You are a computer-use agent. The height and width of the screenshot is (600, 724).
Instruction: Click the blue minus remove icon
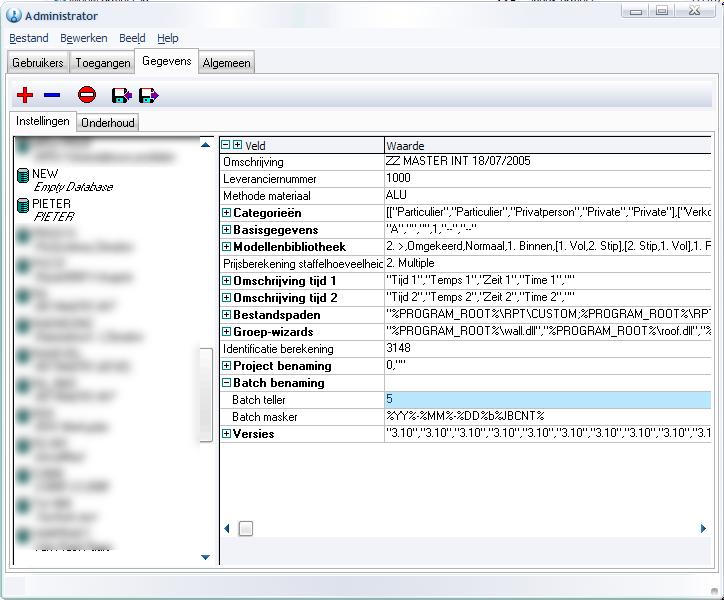click(x=52, y=95)
